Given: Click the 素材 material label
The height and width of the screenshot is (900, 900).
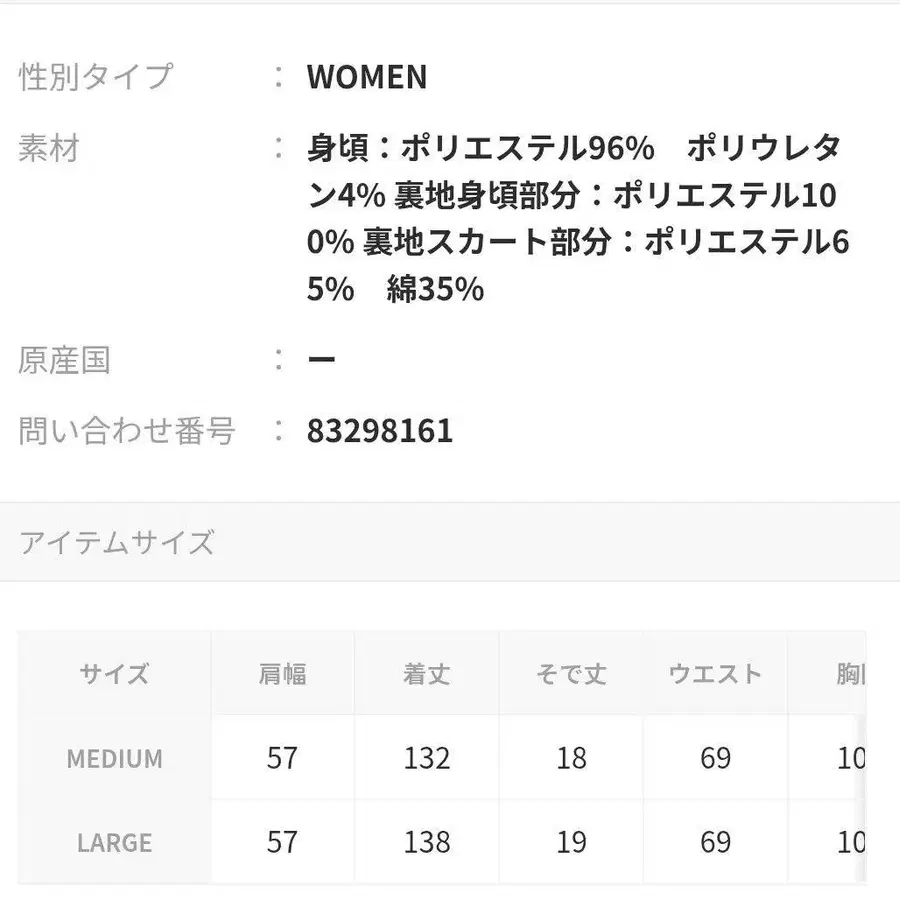Looking at the screenshot, I should pos(48,149).
